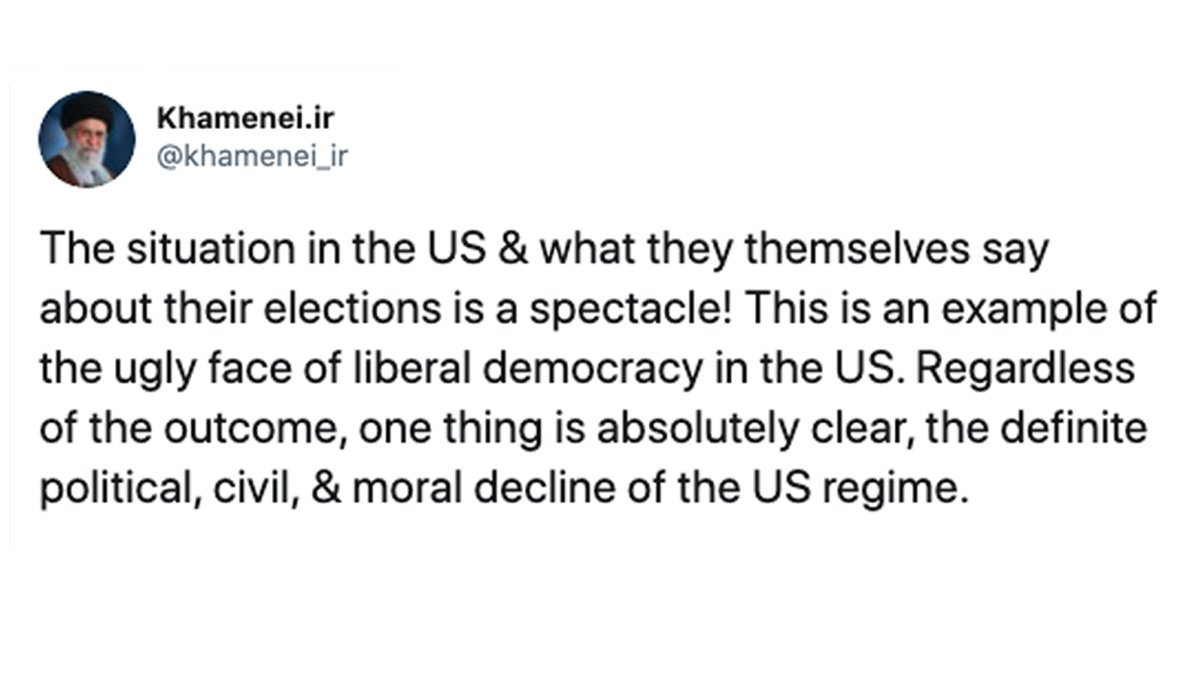Open the Khamenei.ir profile avatar

click(87, 139)
